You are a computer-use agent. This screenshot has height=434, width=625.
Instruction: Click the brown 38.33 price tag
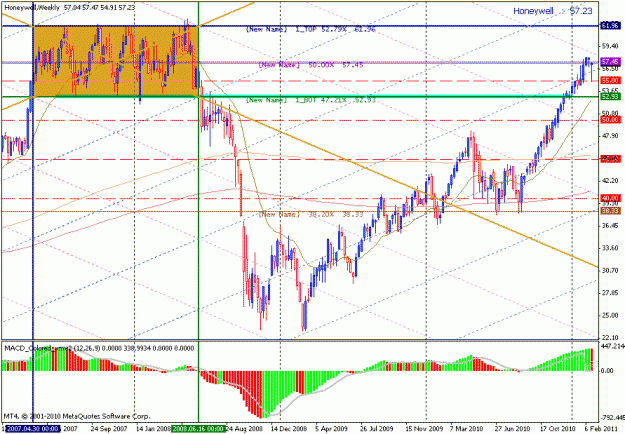click(x=611, y=211)
